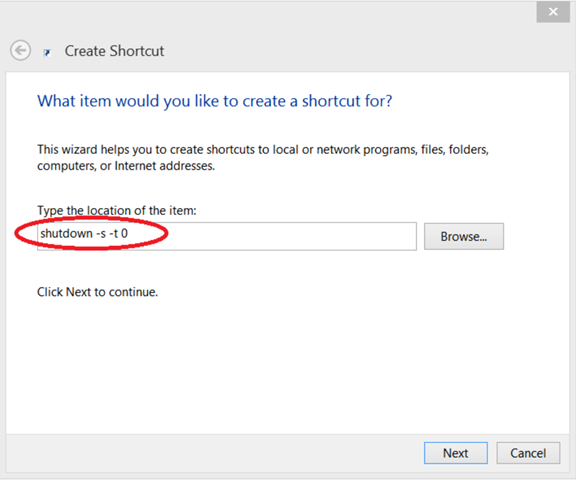Click the small shortcut arrow icon
The image size is (576, 480).
coord(47,53)
